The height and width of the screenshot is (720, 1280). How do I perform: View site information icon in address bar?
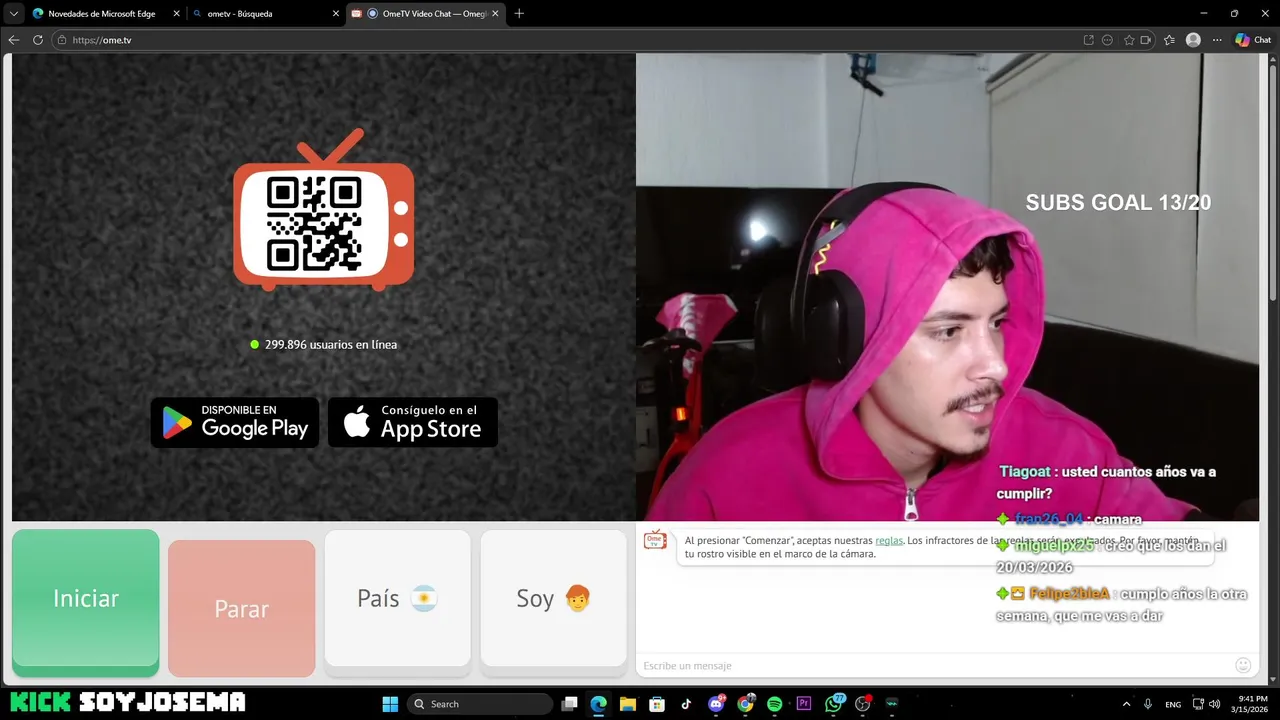62,40
